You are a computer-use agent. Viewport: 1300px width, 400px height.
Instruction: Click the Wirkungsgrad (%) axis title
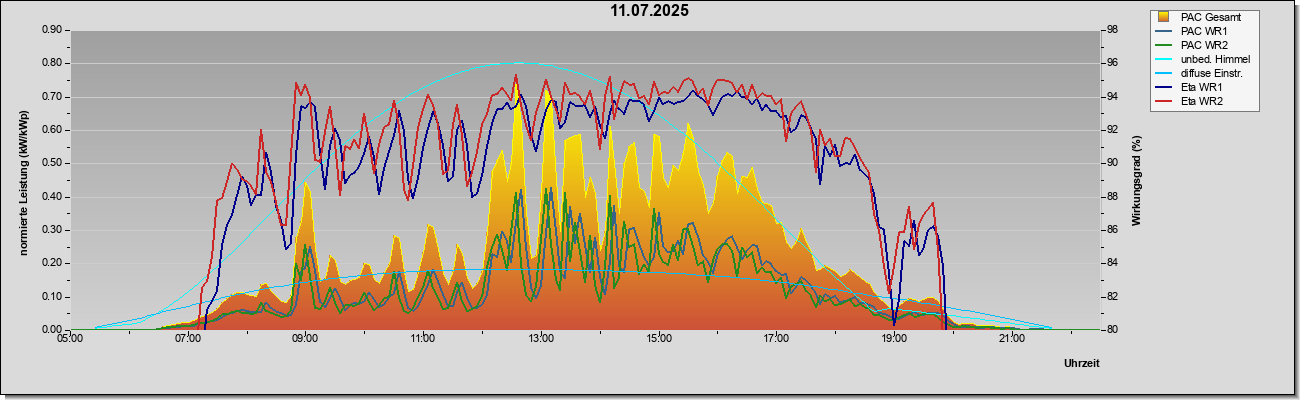1138,180
